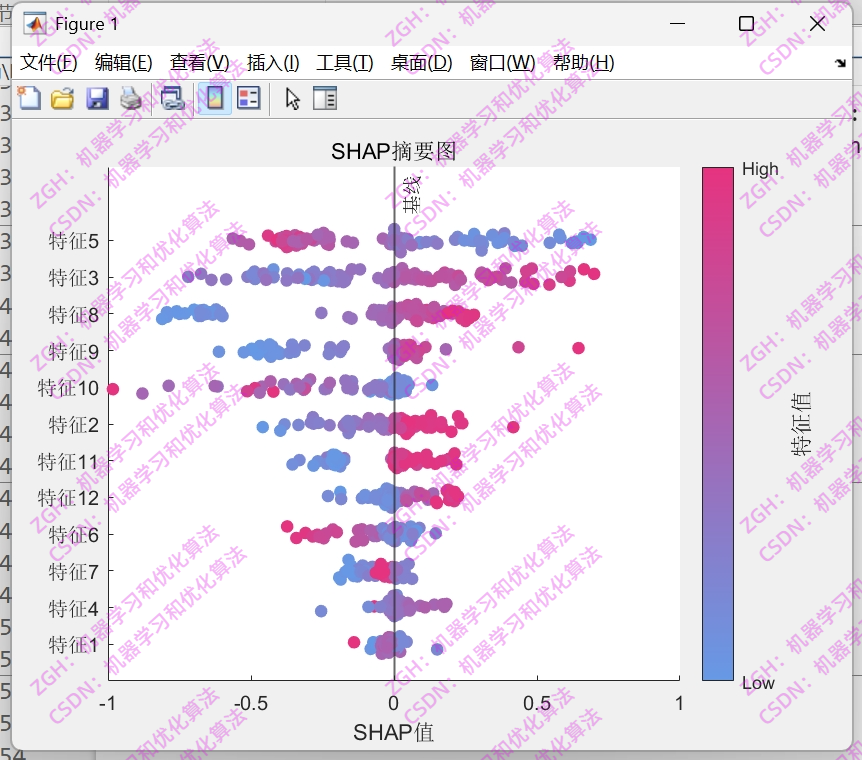862x760 pixels.
Task: Click the MATLAB icon in the title bar
Action: pyautogui.click(x=32, y=22)
